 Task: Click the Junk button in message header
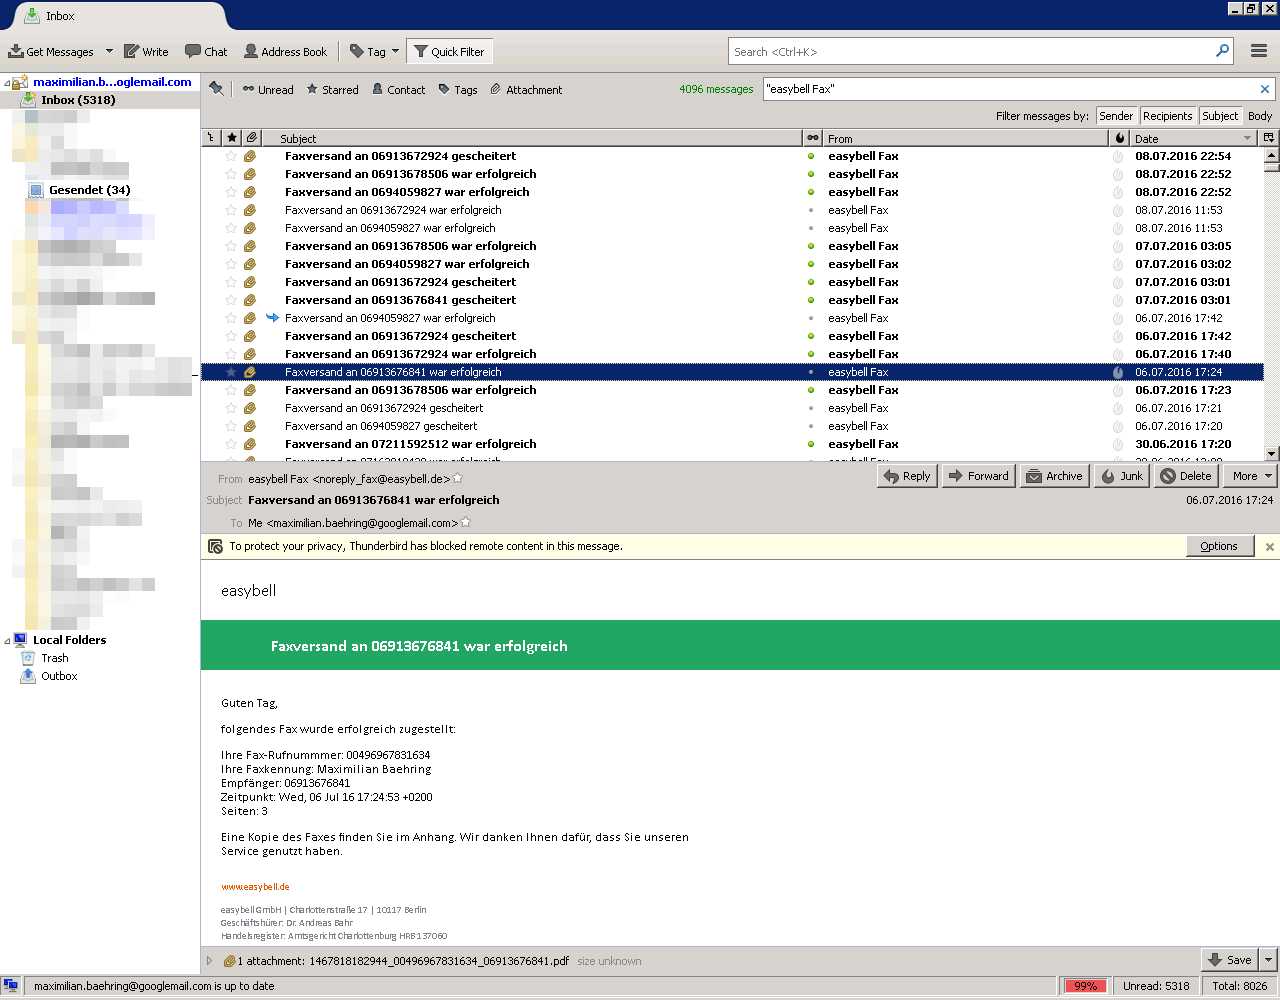coord(1121,476)
